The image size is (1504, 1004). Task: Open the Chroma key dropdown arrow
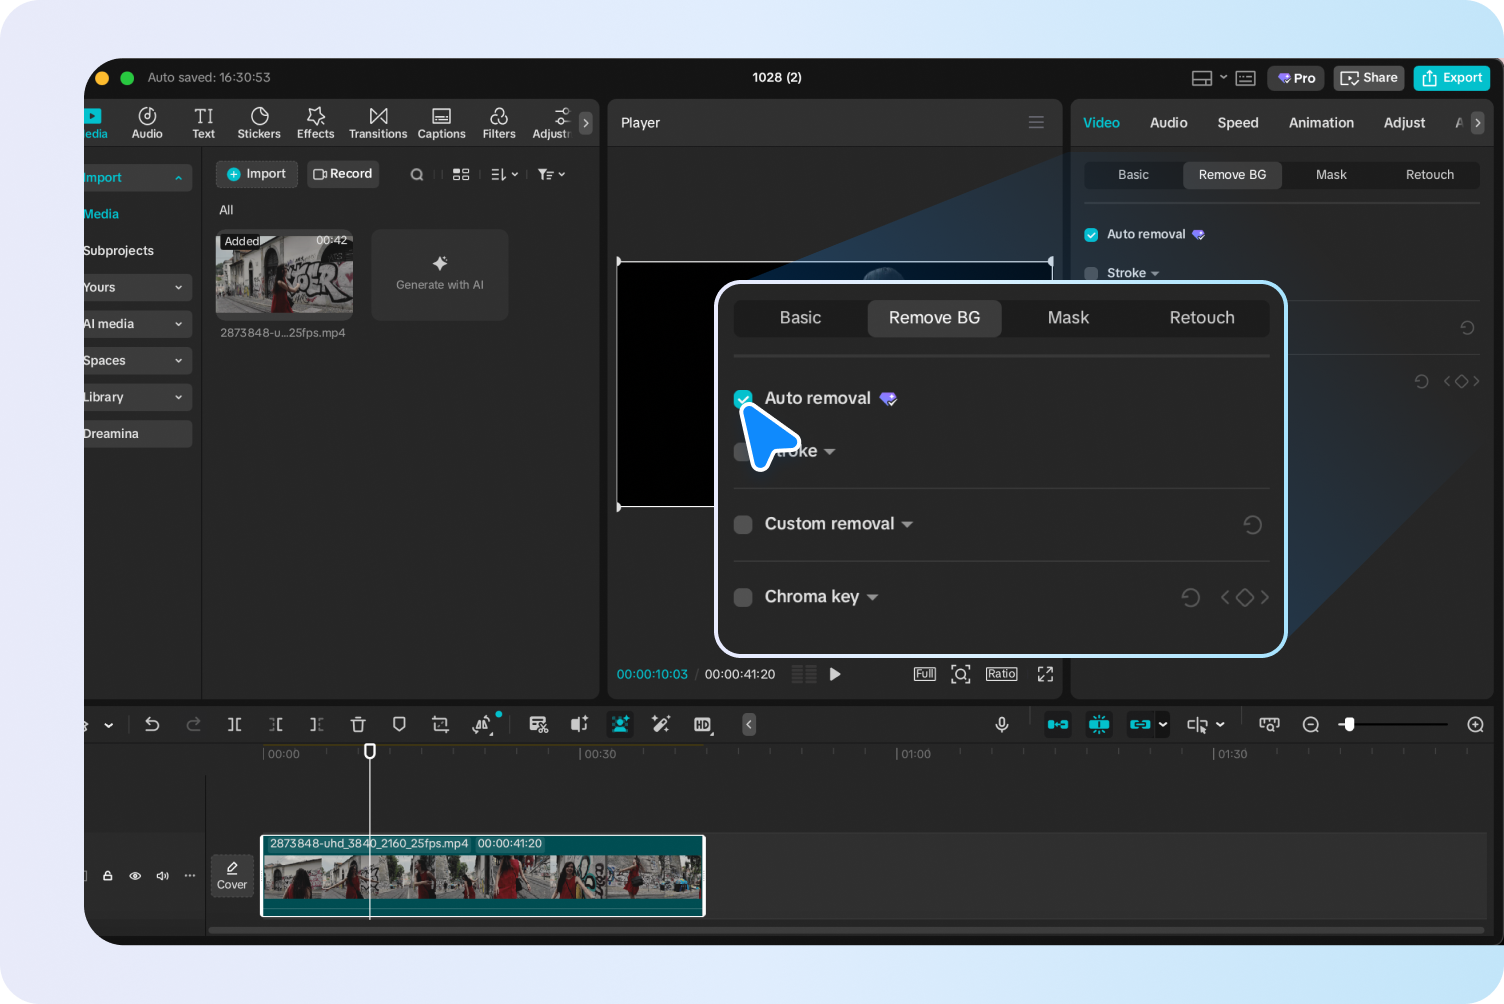[x=872, y=596]
